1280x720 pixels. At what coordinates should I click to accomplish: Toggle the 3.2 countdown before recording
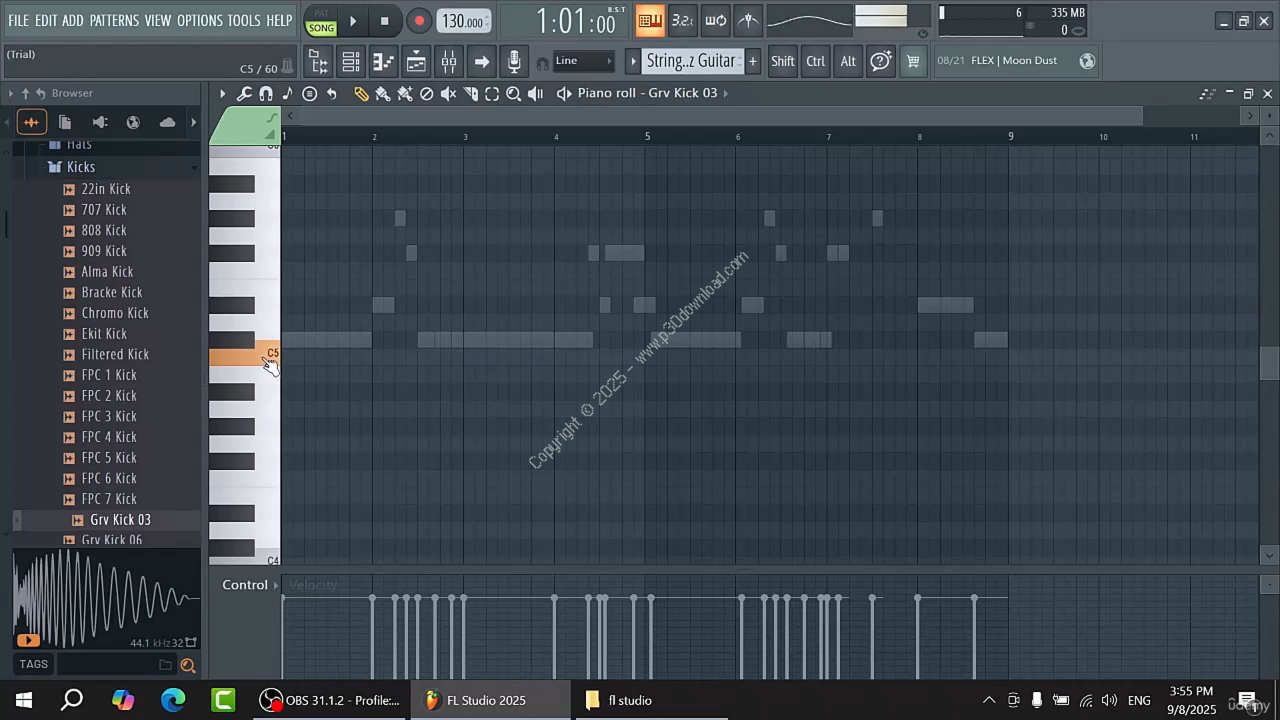point(682,20)
